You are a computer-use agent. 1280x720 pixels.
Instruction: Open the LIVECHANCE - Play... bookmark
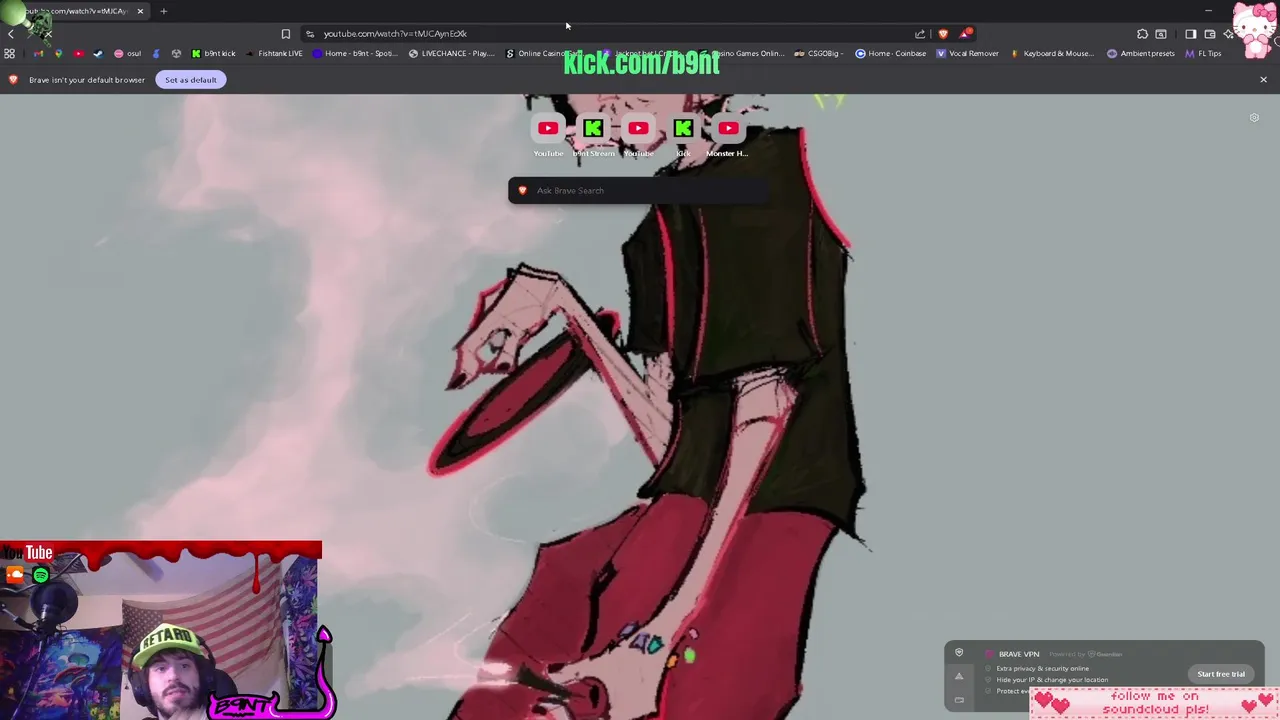point(452,54)
